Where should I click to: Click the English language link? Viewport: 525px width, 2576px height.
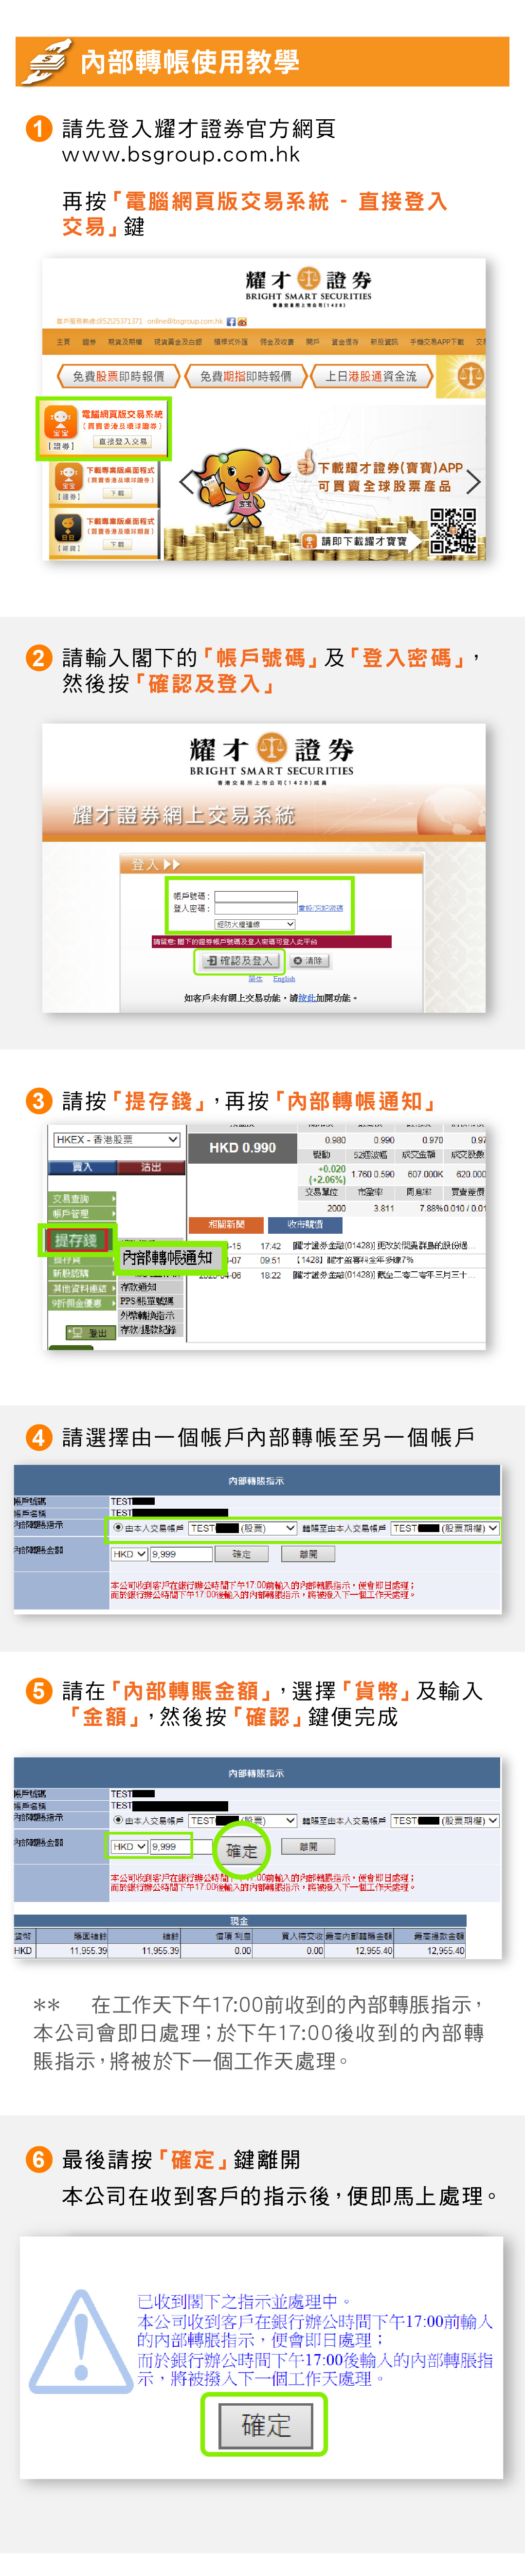click(x=284, y=979)
